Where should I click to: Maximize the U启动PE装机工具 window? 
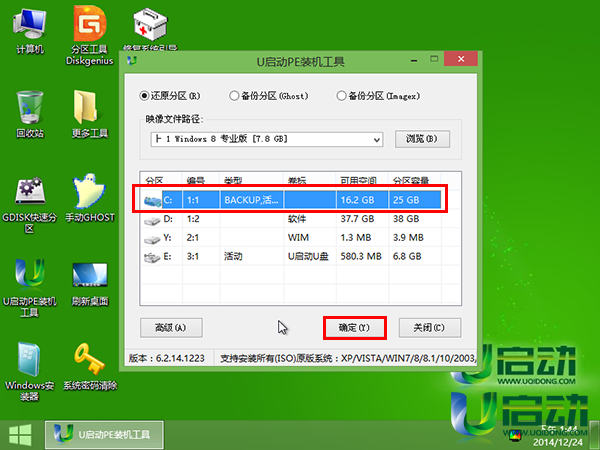(x=434, y=59)
